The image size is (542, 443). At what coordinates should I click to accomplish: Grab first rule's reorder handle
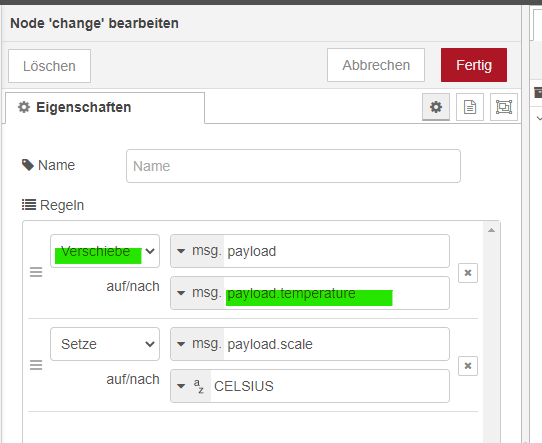[x=36, y=272]
